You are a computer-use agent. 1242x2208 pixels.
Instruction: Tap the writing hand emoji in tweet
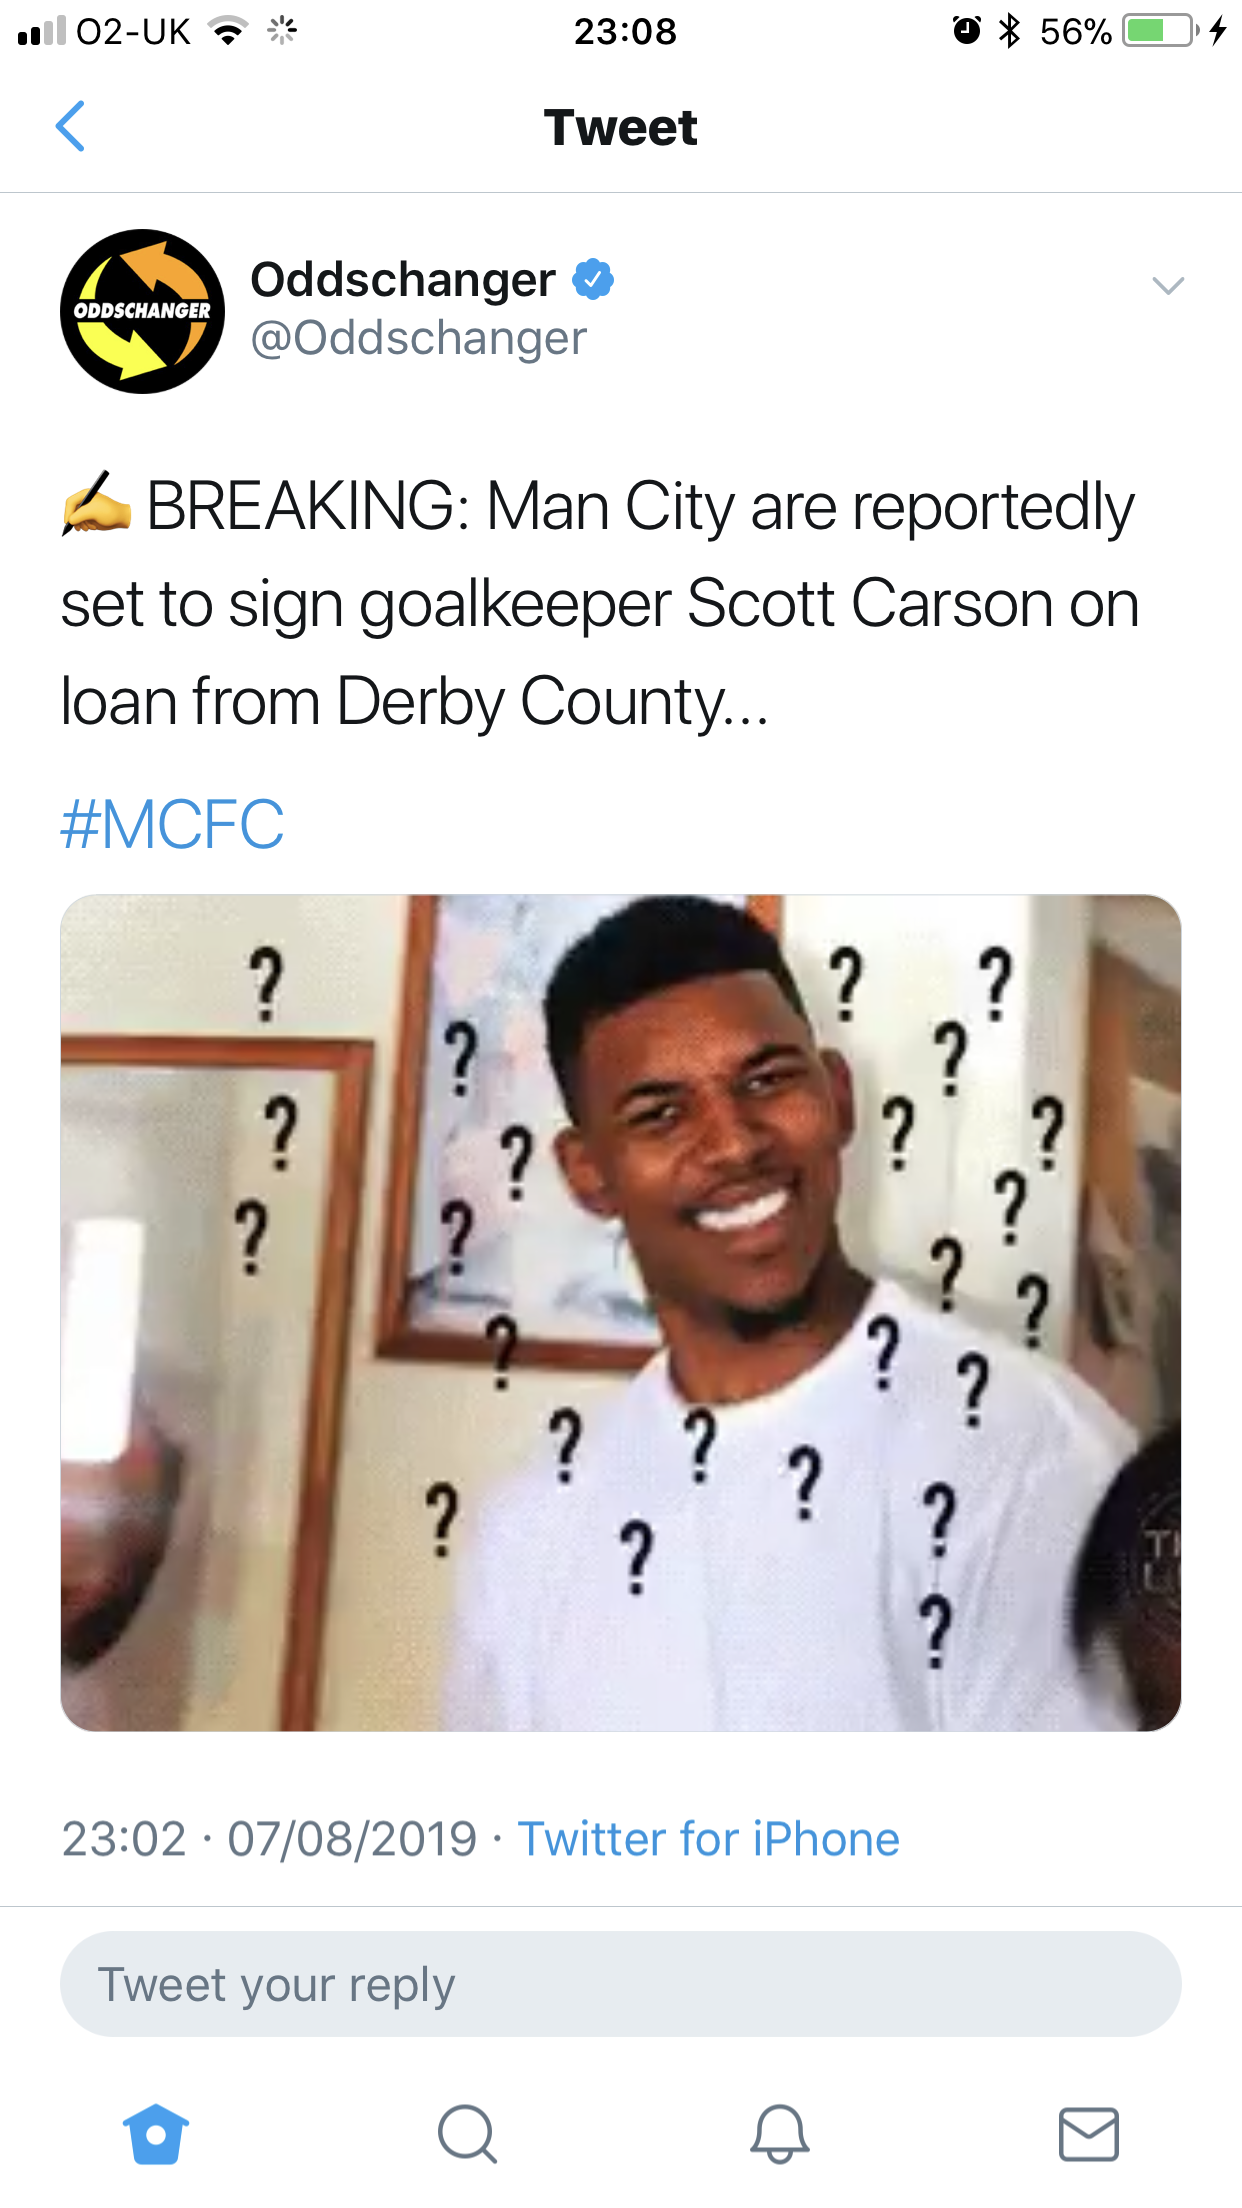point(96,504)
